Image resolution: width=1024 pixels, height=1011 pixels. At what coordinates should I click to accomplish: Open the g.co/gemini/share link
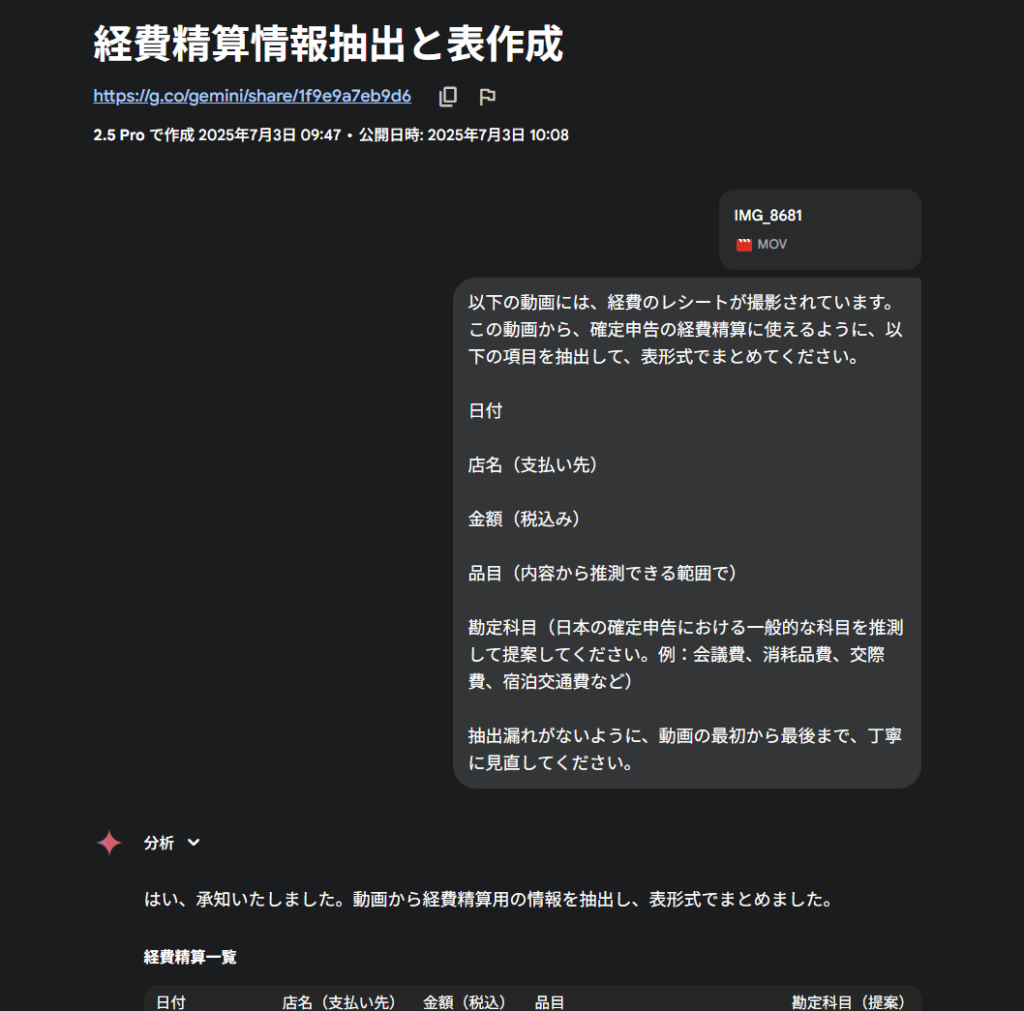tap(252, 96)
